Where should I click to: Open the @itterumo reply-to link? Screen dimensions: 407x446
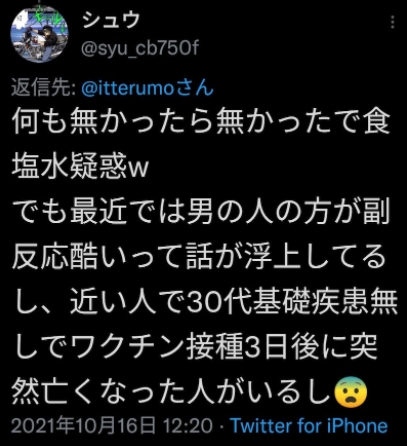[128, 88]
